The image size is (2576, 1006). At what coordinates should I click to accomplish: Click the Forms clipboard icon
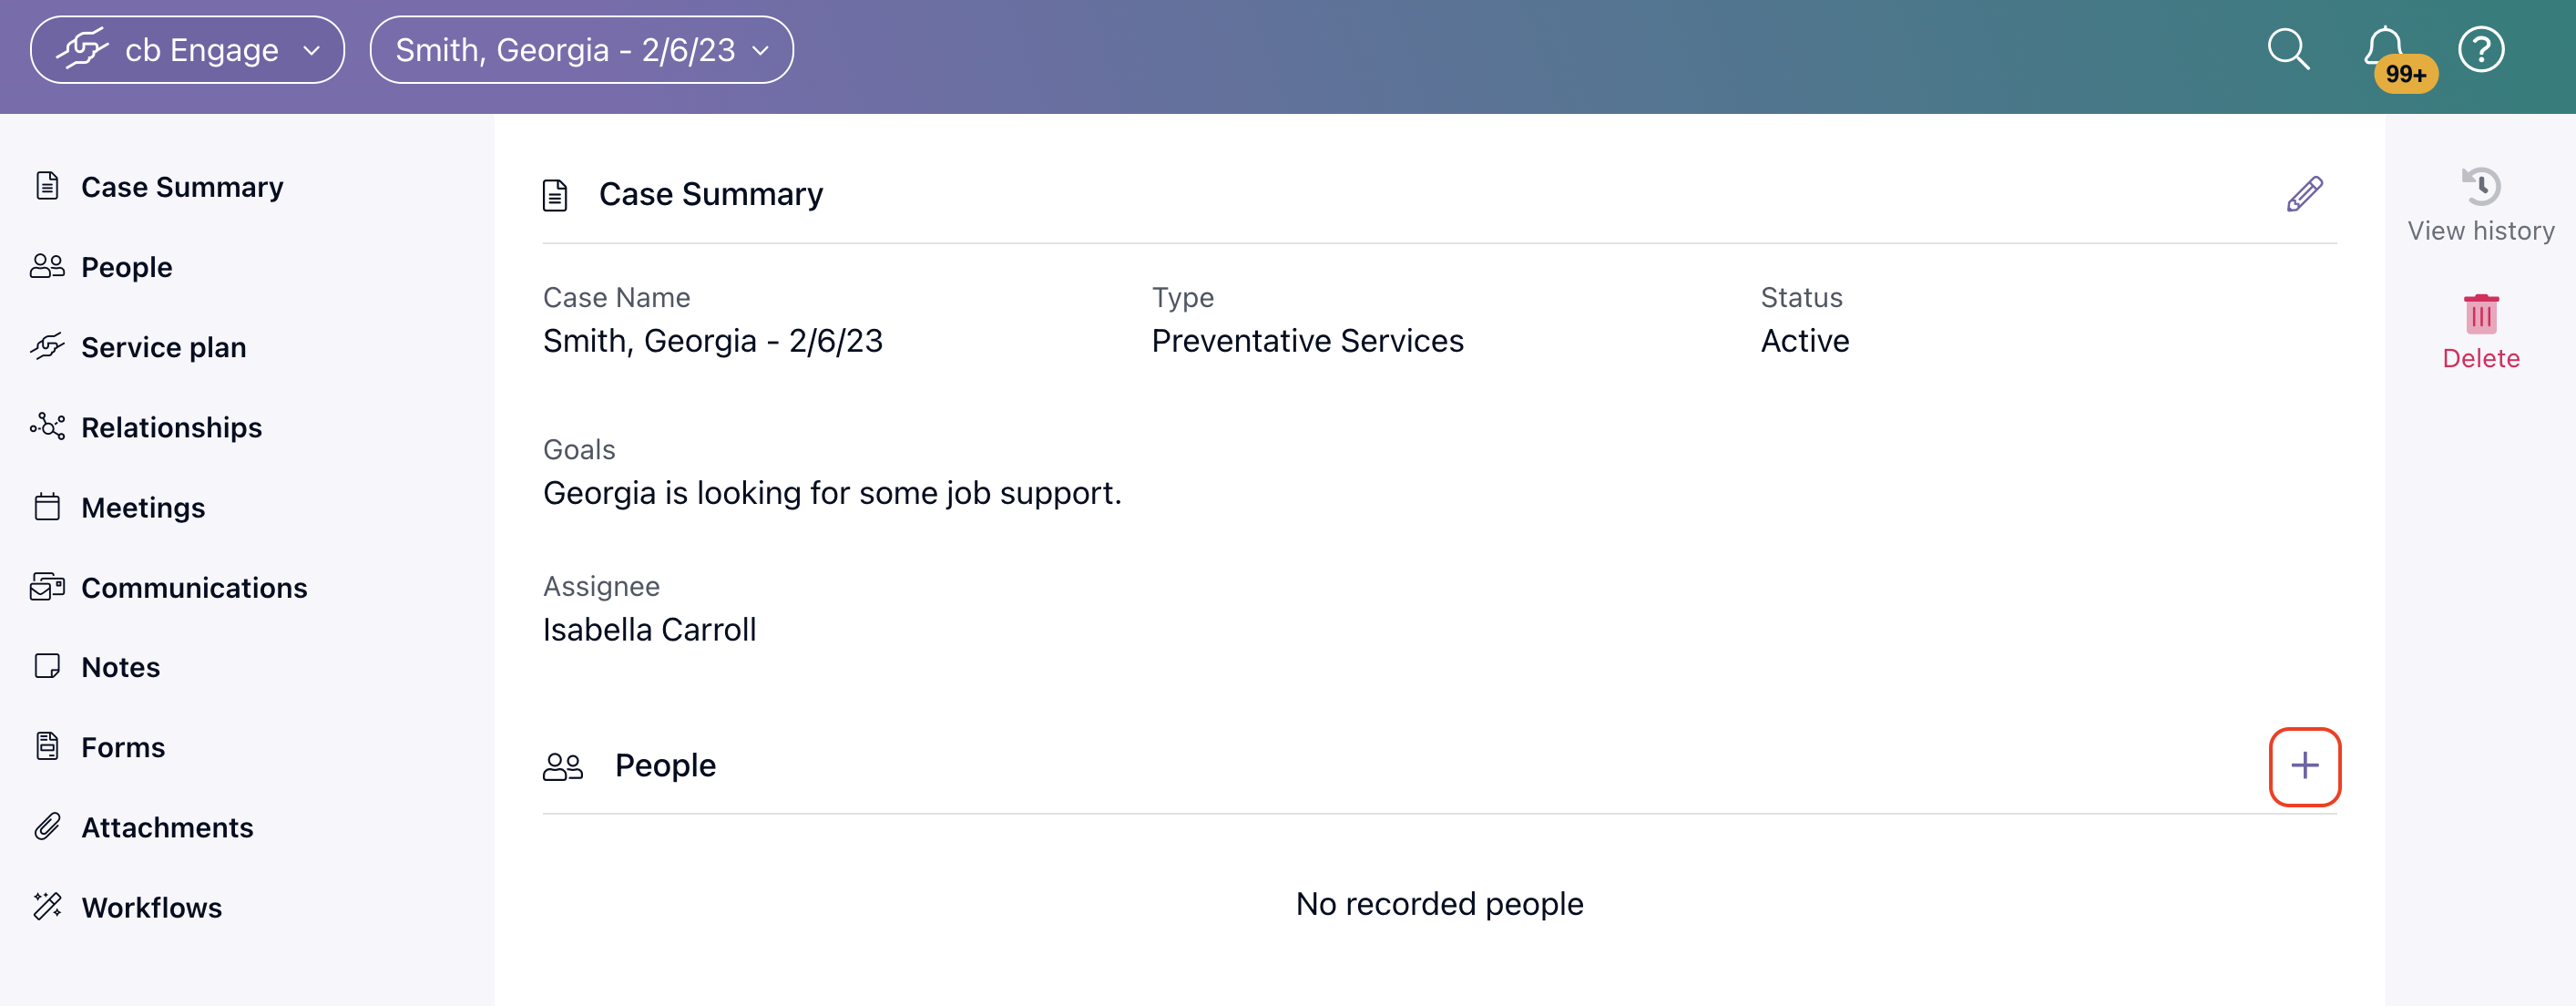tap(47, 746)
